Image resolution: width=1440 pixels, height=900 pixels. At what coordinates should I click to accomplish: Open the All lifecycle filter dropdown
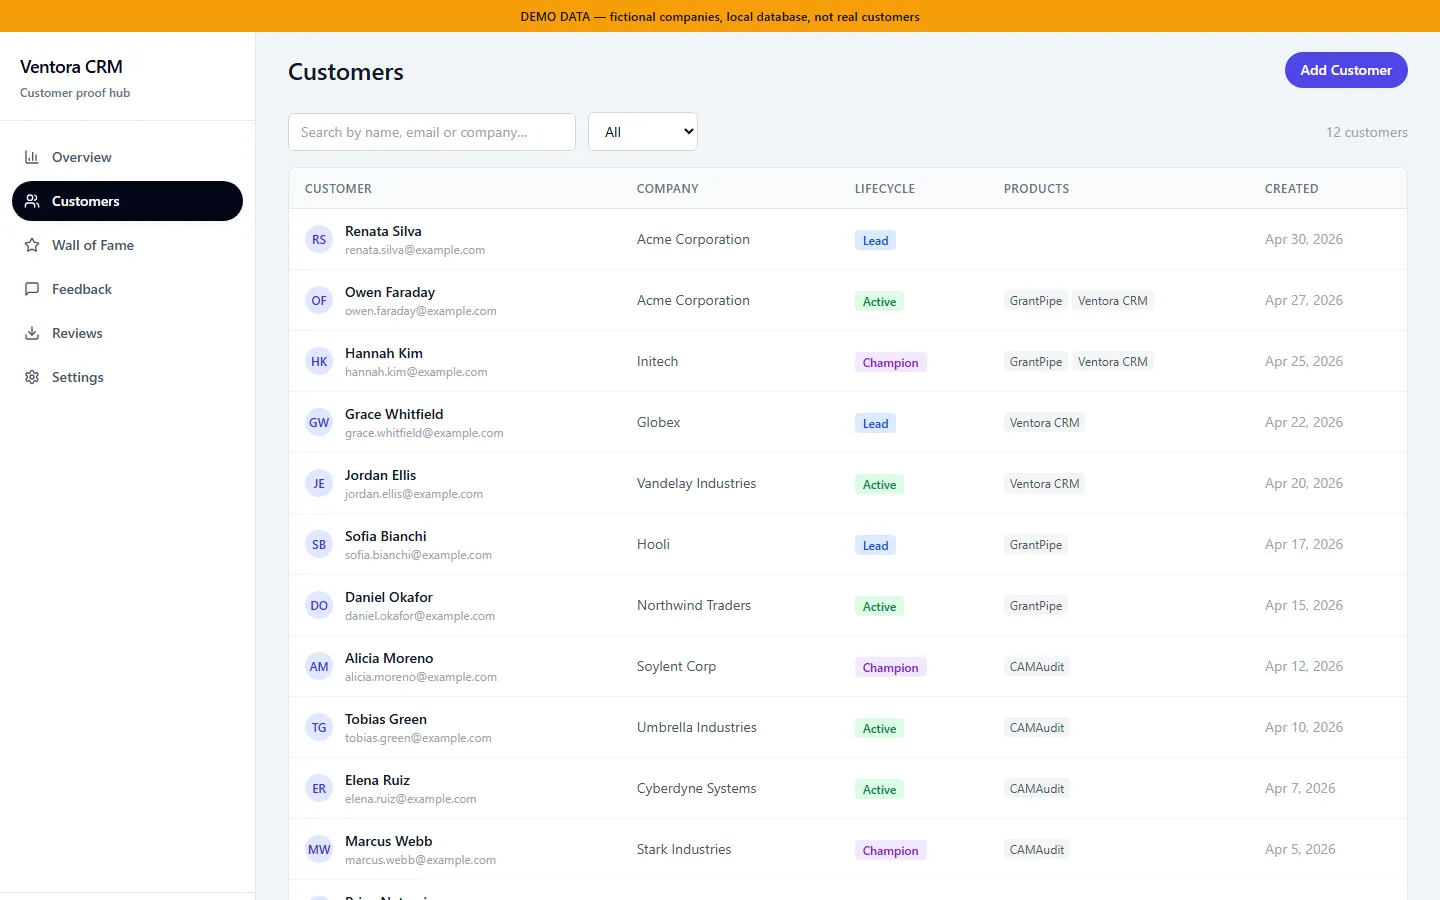[643, 132]
